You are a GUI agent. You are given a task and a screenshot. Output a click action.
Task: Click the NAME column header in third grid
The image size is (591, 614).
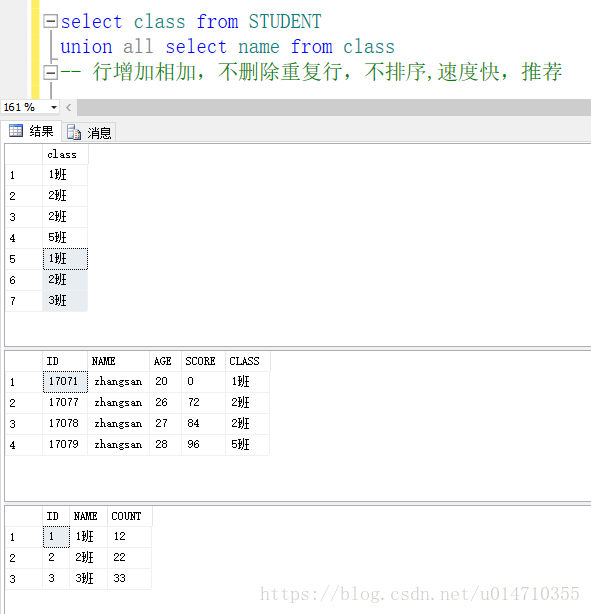point(89,516)
